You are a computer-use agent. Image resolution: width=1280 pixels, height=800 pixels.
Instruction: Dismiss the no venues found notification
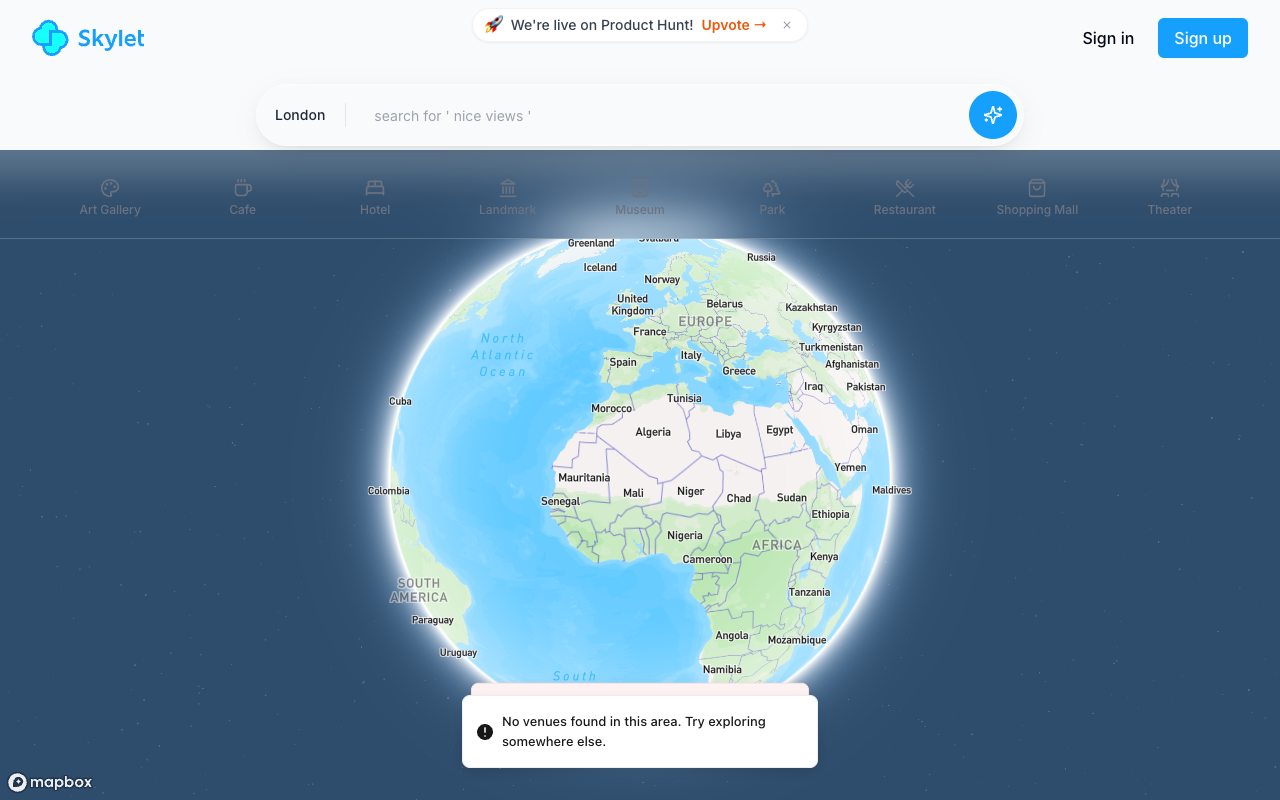click(639, 731)
